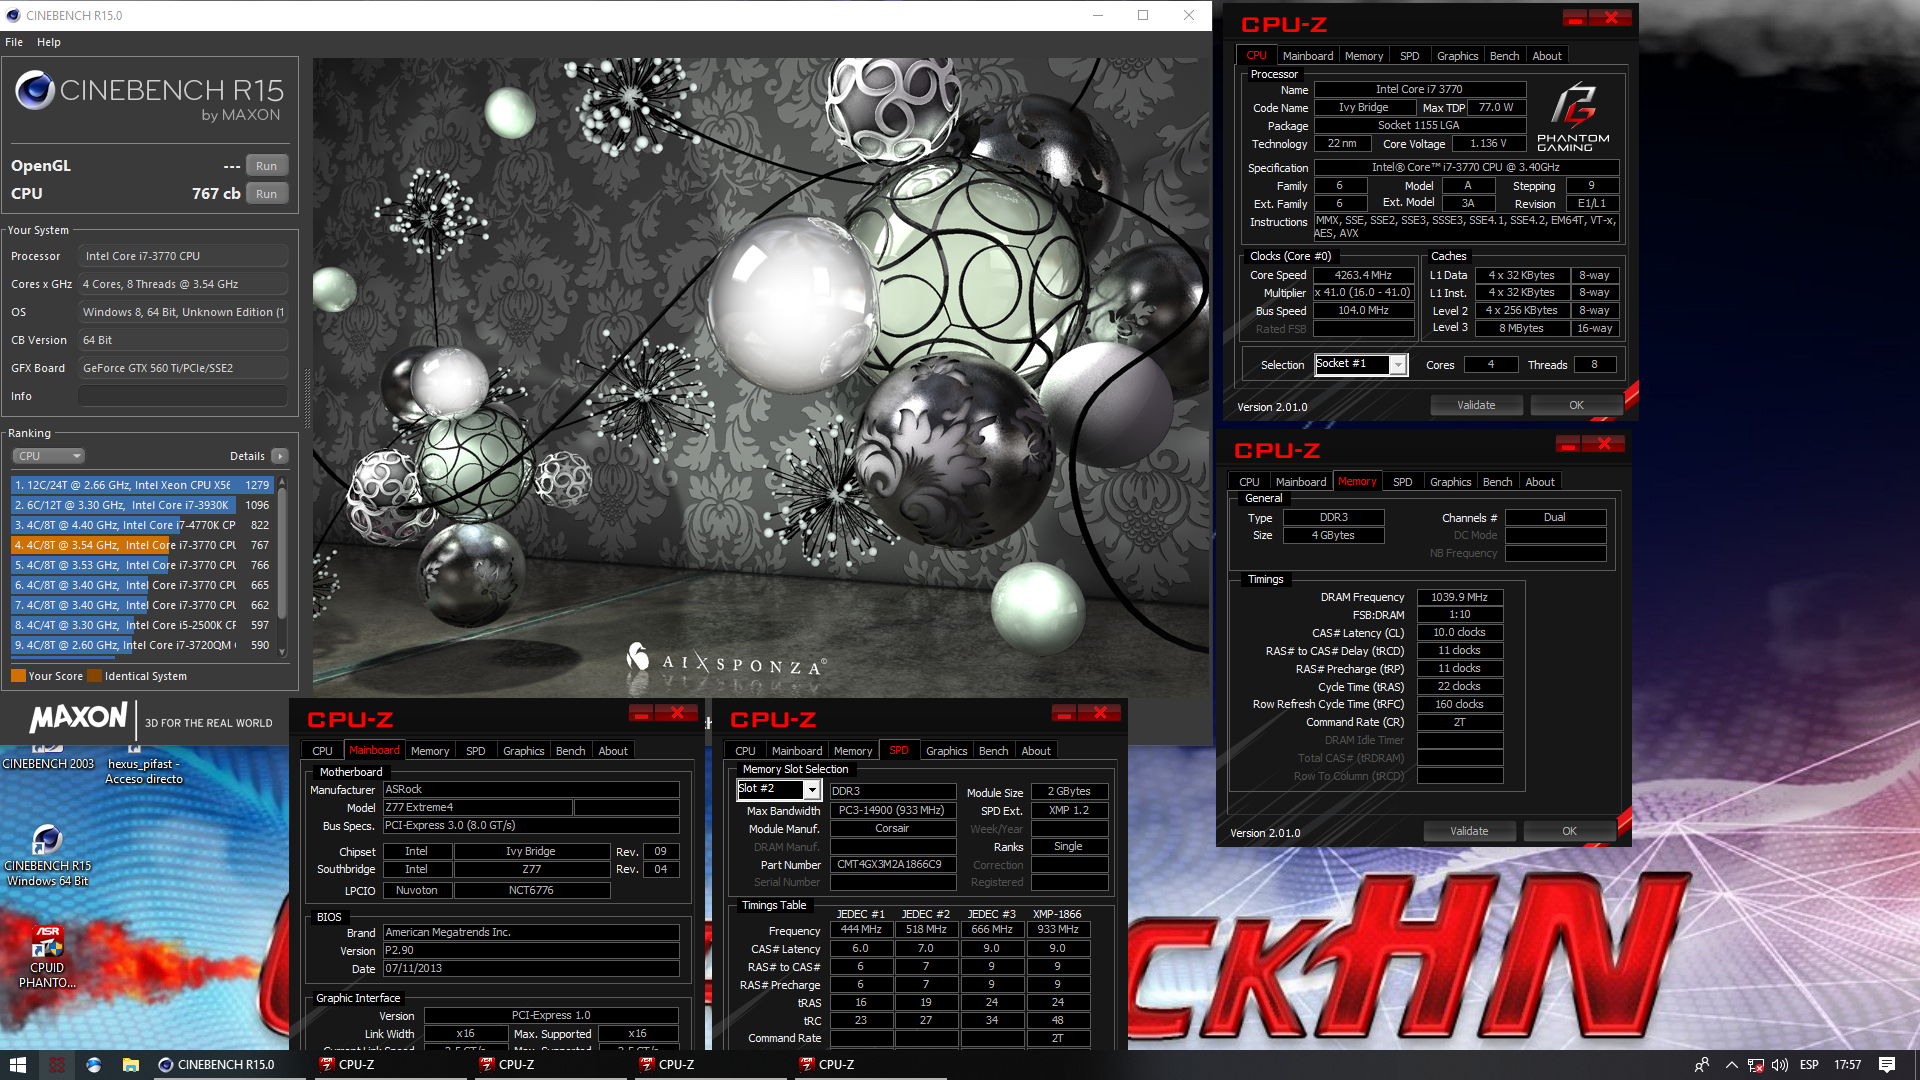
Task: Open the Help menu in Cinebench
Action: [49, 42]
